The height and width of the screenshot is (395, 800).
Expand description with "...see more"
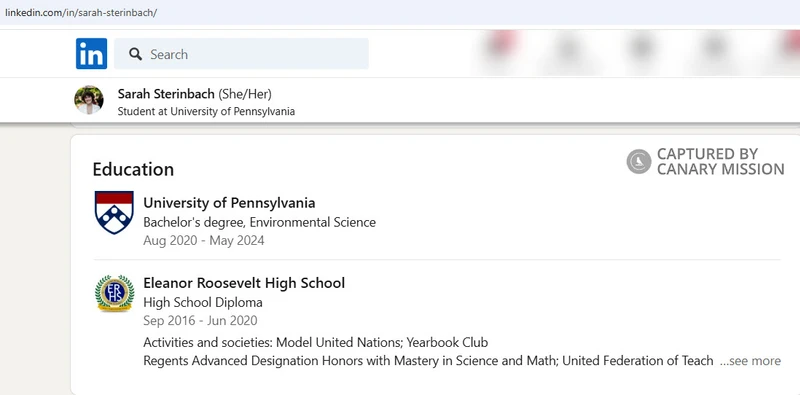(750, 361)
